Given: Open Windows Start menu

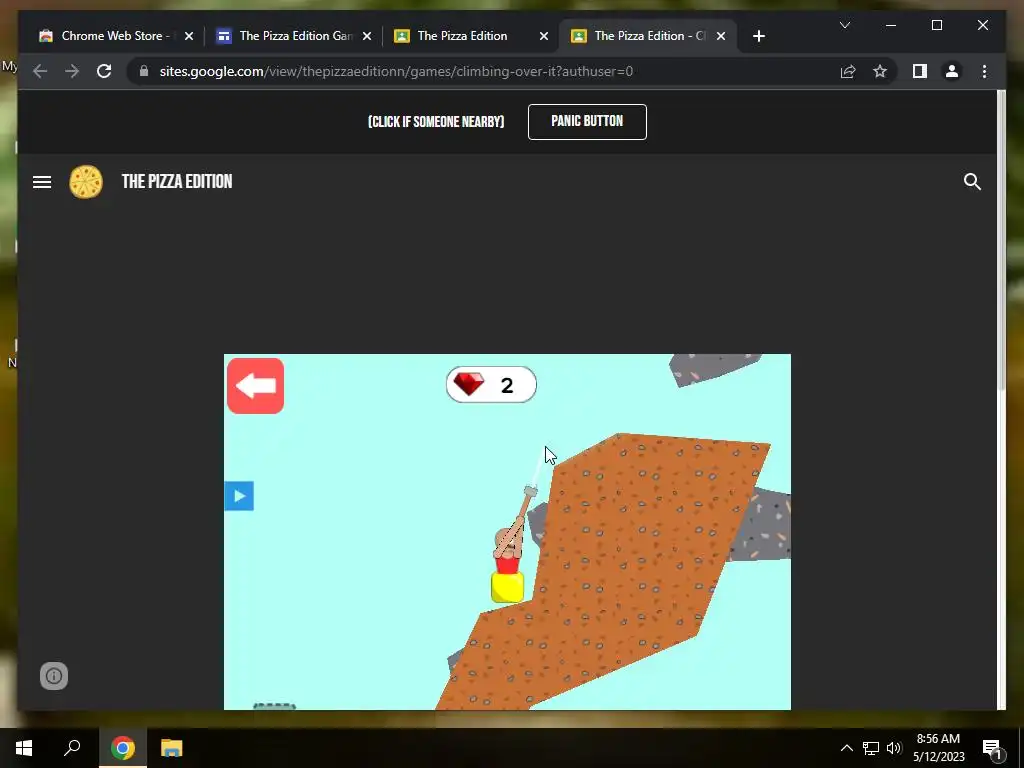Looking at the screenshot, I should point(24,748).
